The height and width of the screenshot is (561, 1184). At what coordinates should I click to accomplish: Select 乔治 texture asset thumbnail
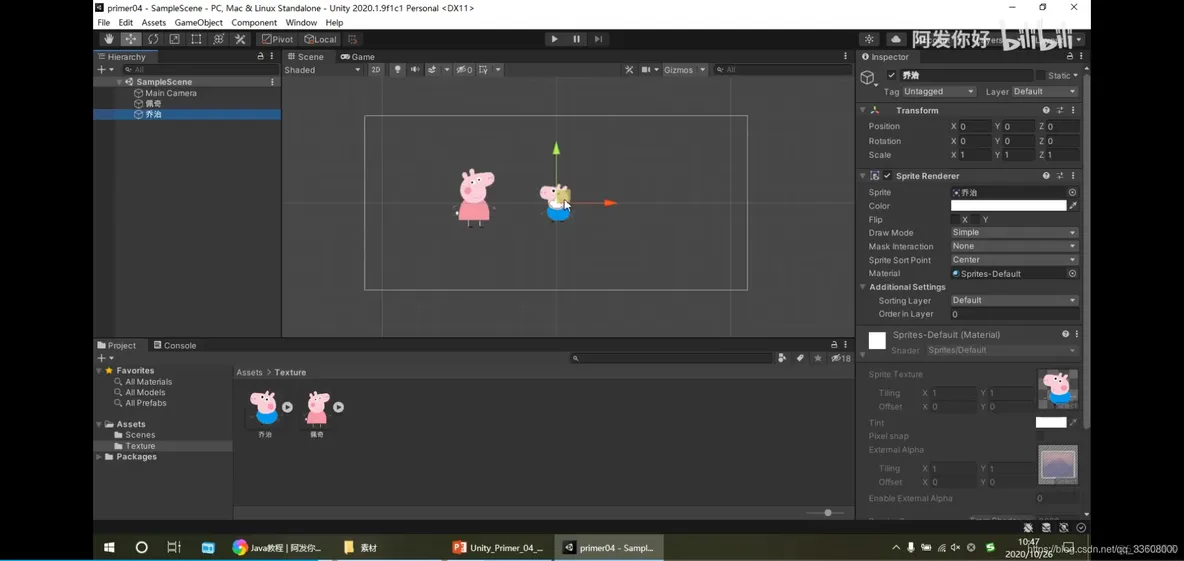tap(265, 408)
